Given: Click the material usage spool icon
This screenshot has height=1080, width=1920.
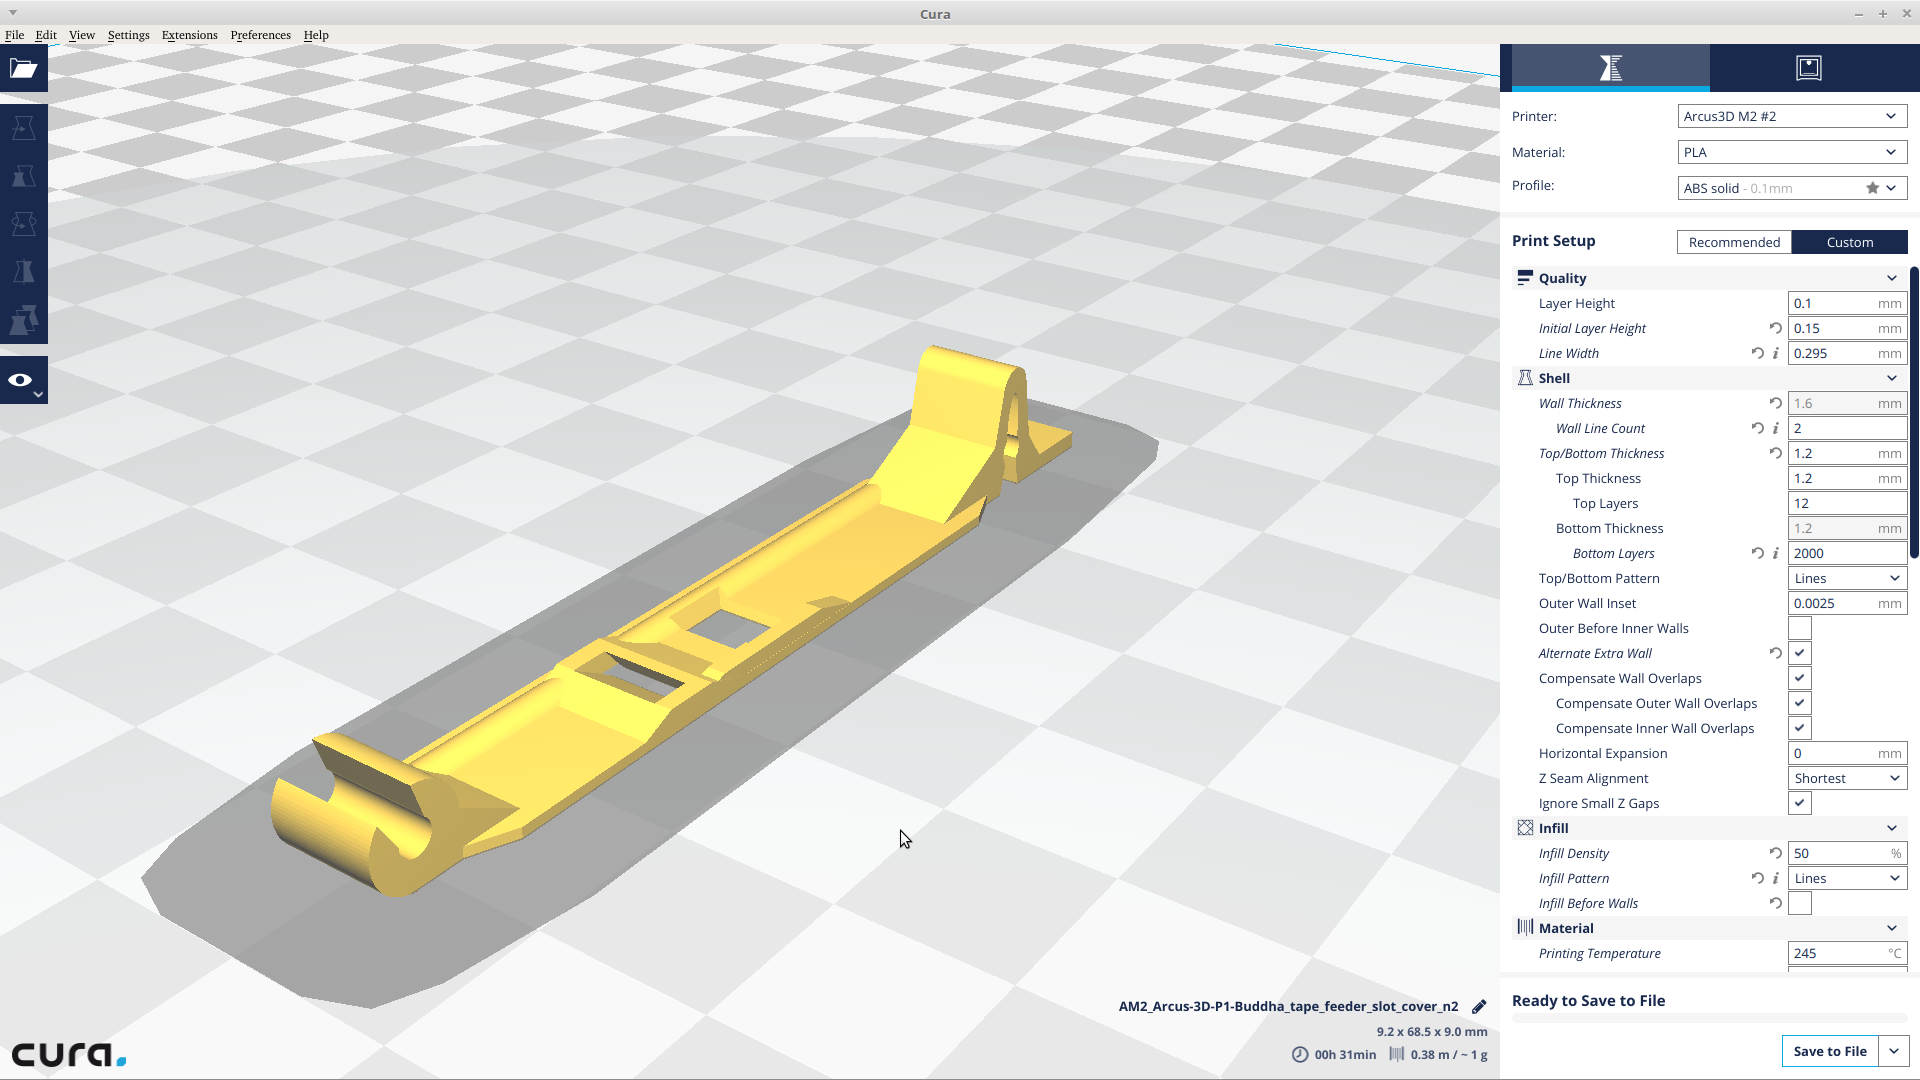Looking at the screenshot, I should [x=1397, y=1054].
